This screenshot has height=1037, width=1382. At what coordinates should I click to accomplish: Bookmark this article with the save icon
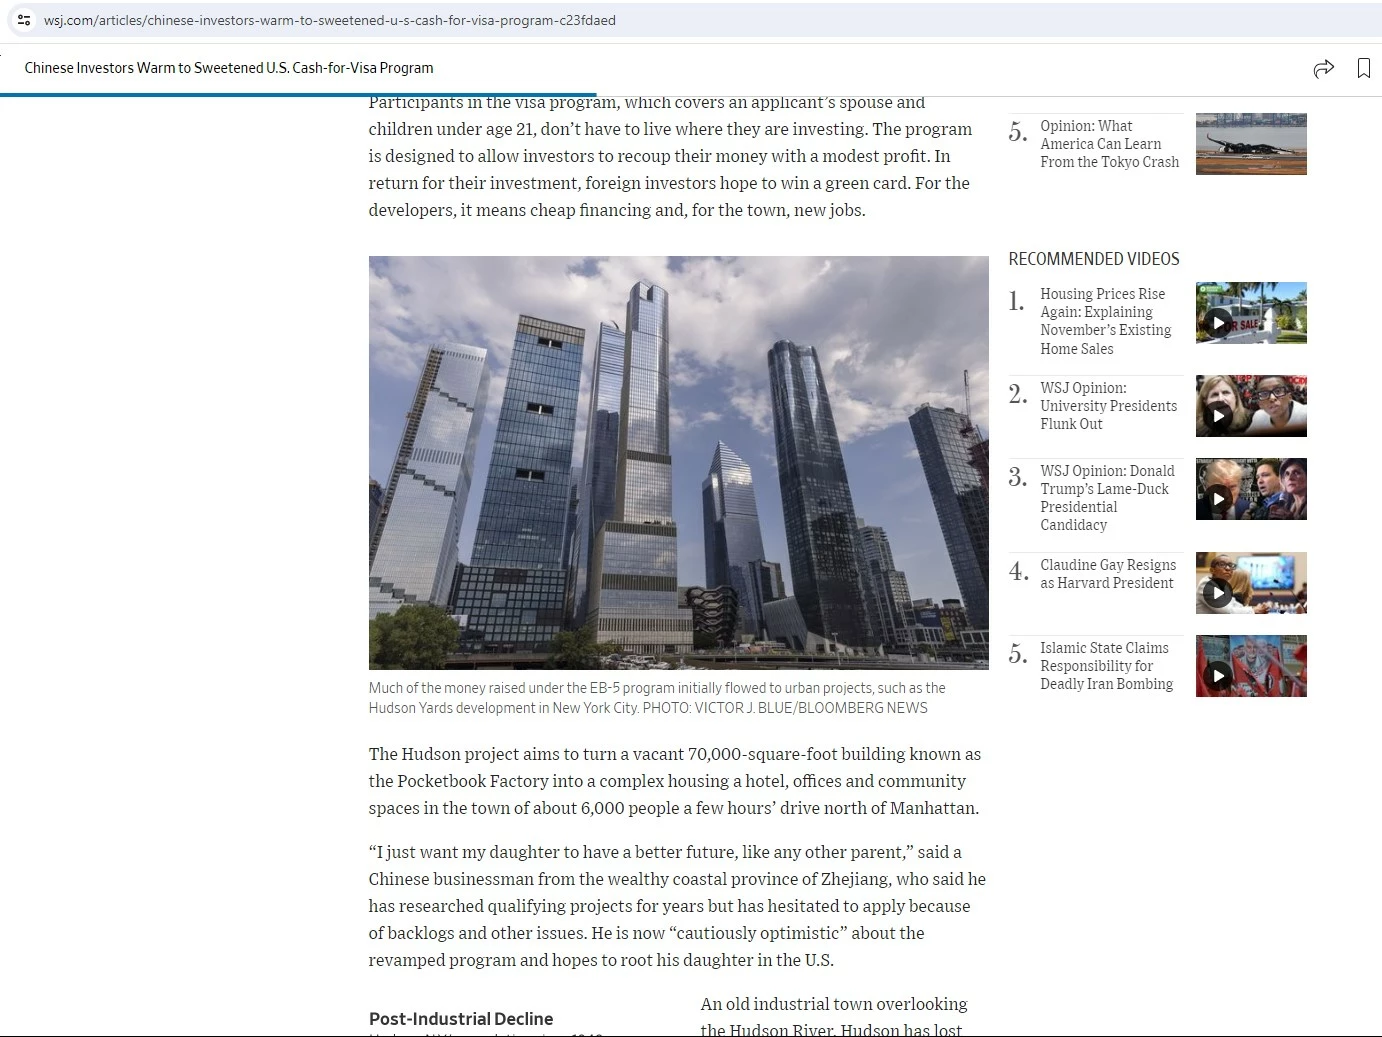coord(1363,68)
